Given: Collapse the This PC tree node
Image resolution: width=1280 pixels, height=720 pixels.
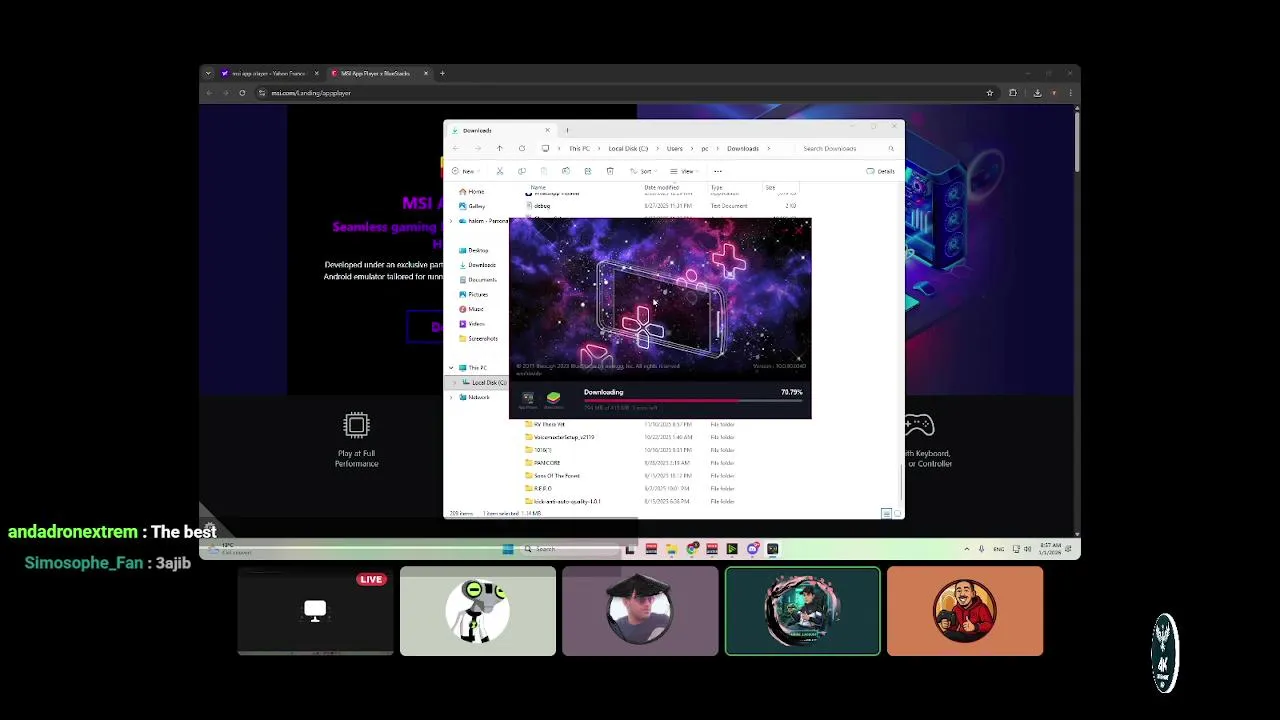Looking at the screenshot, I should point(451,368).
